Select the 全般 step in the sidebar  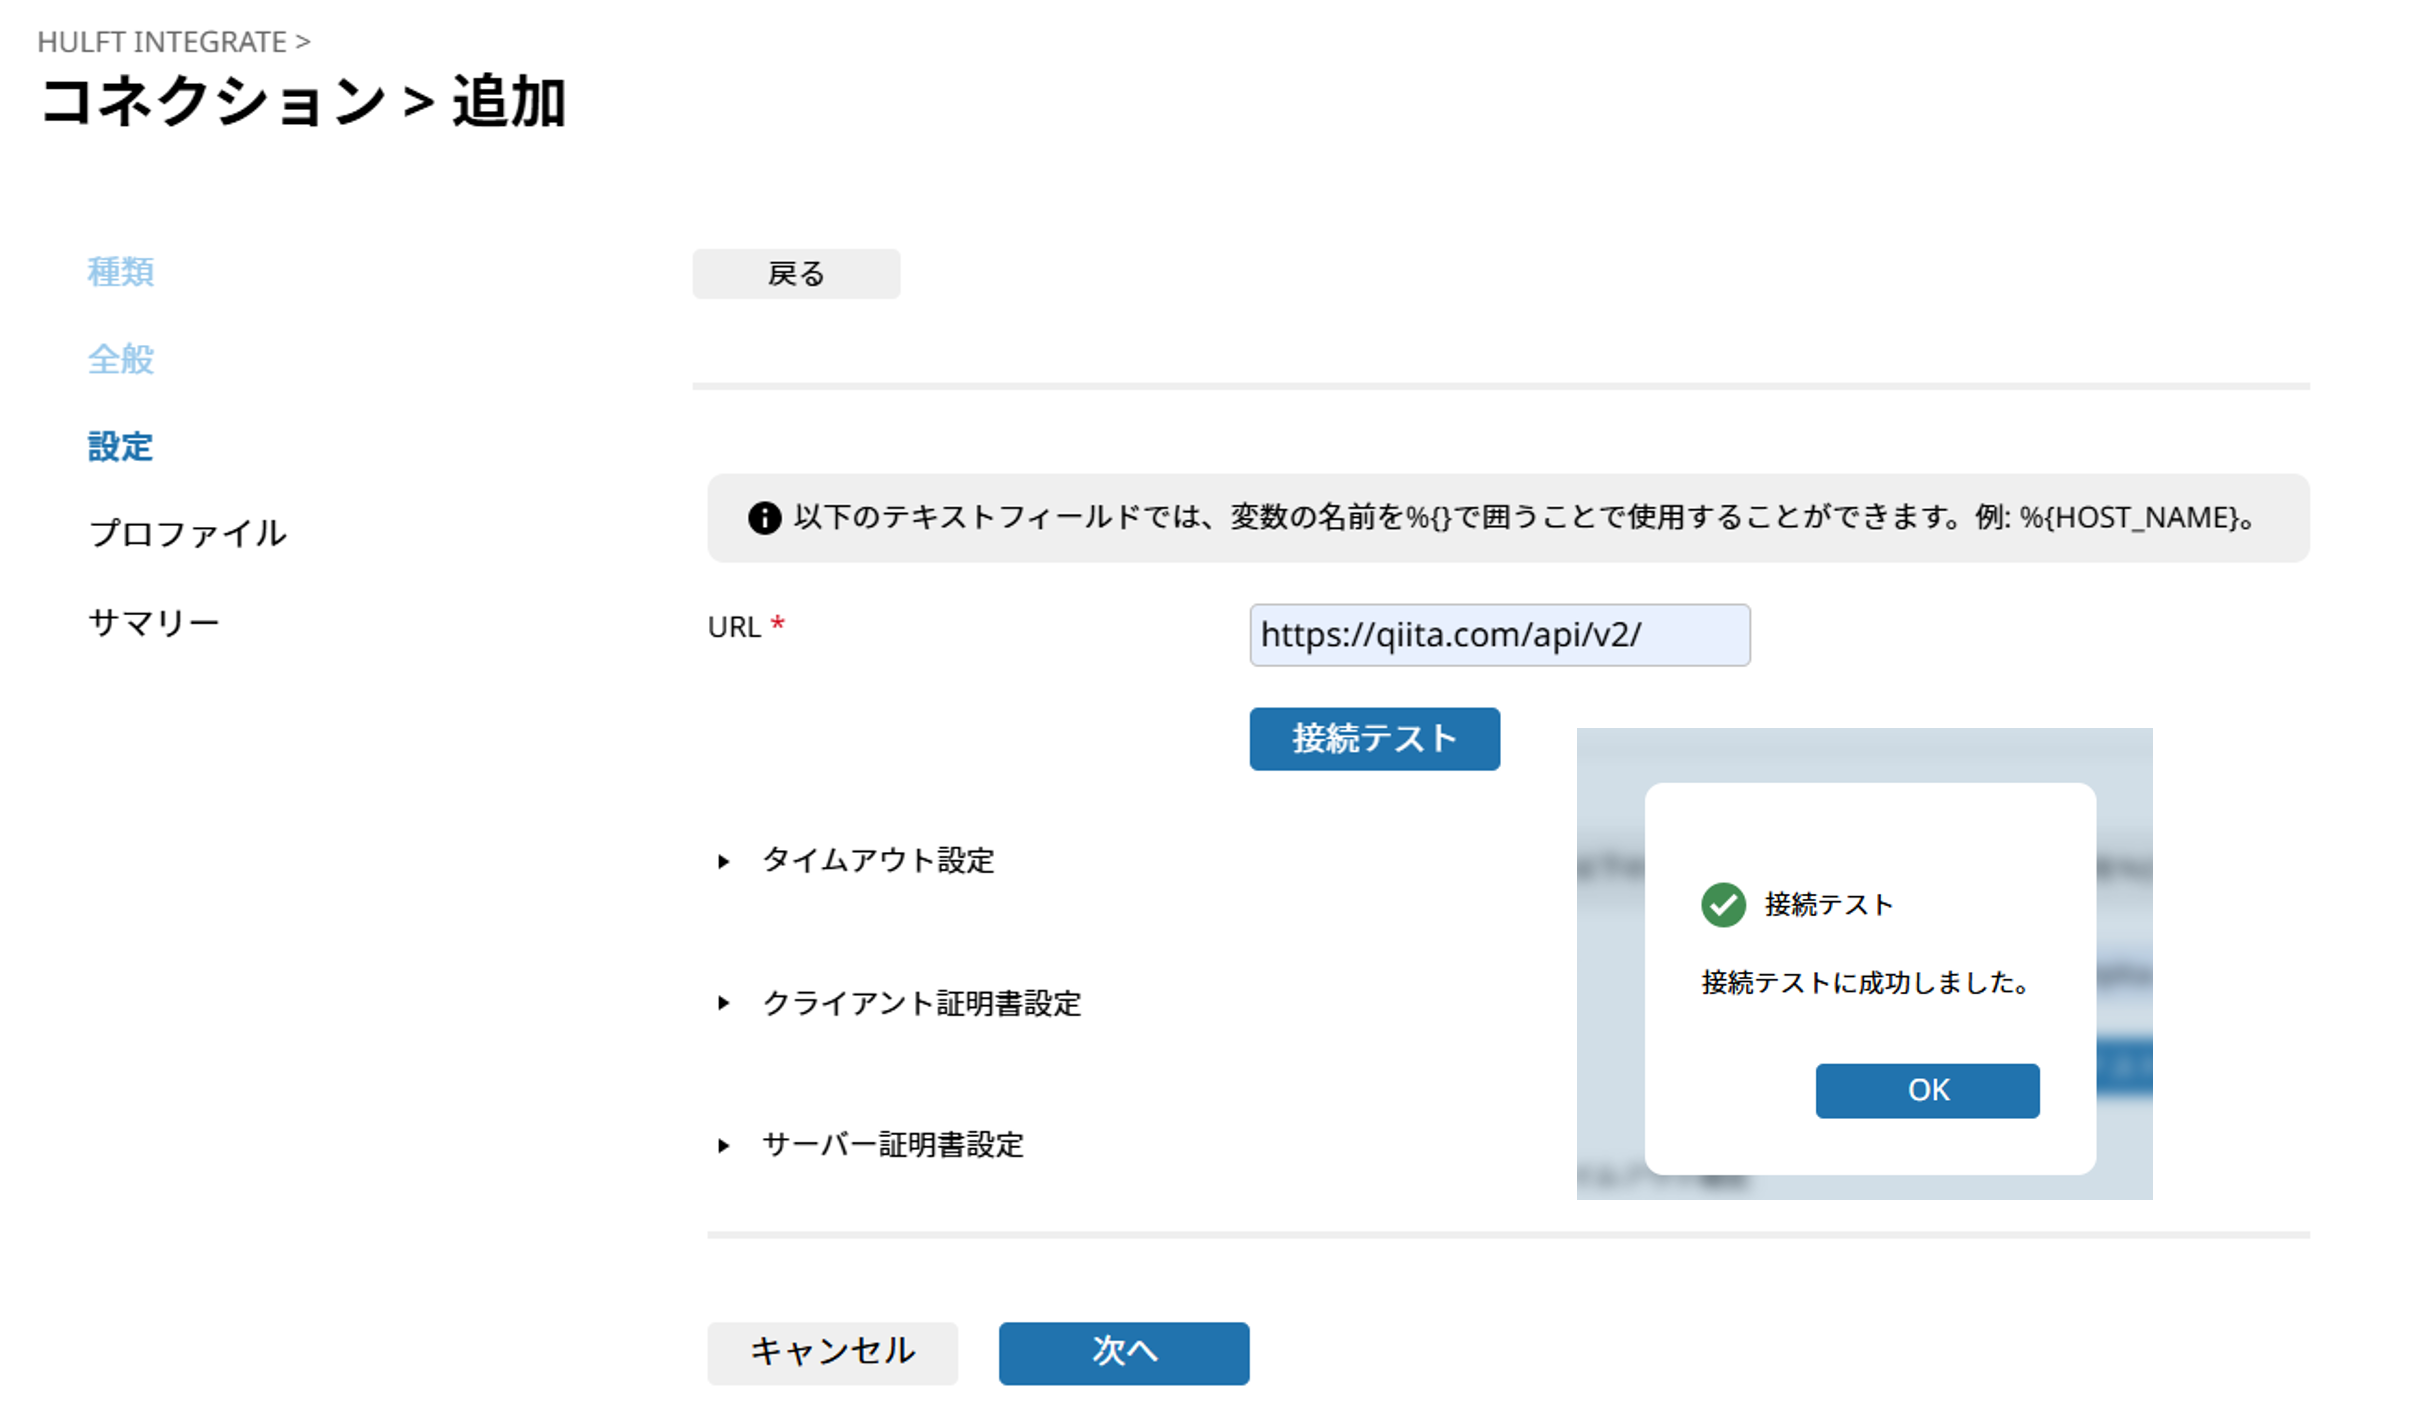(120, 360)
